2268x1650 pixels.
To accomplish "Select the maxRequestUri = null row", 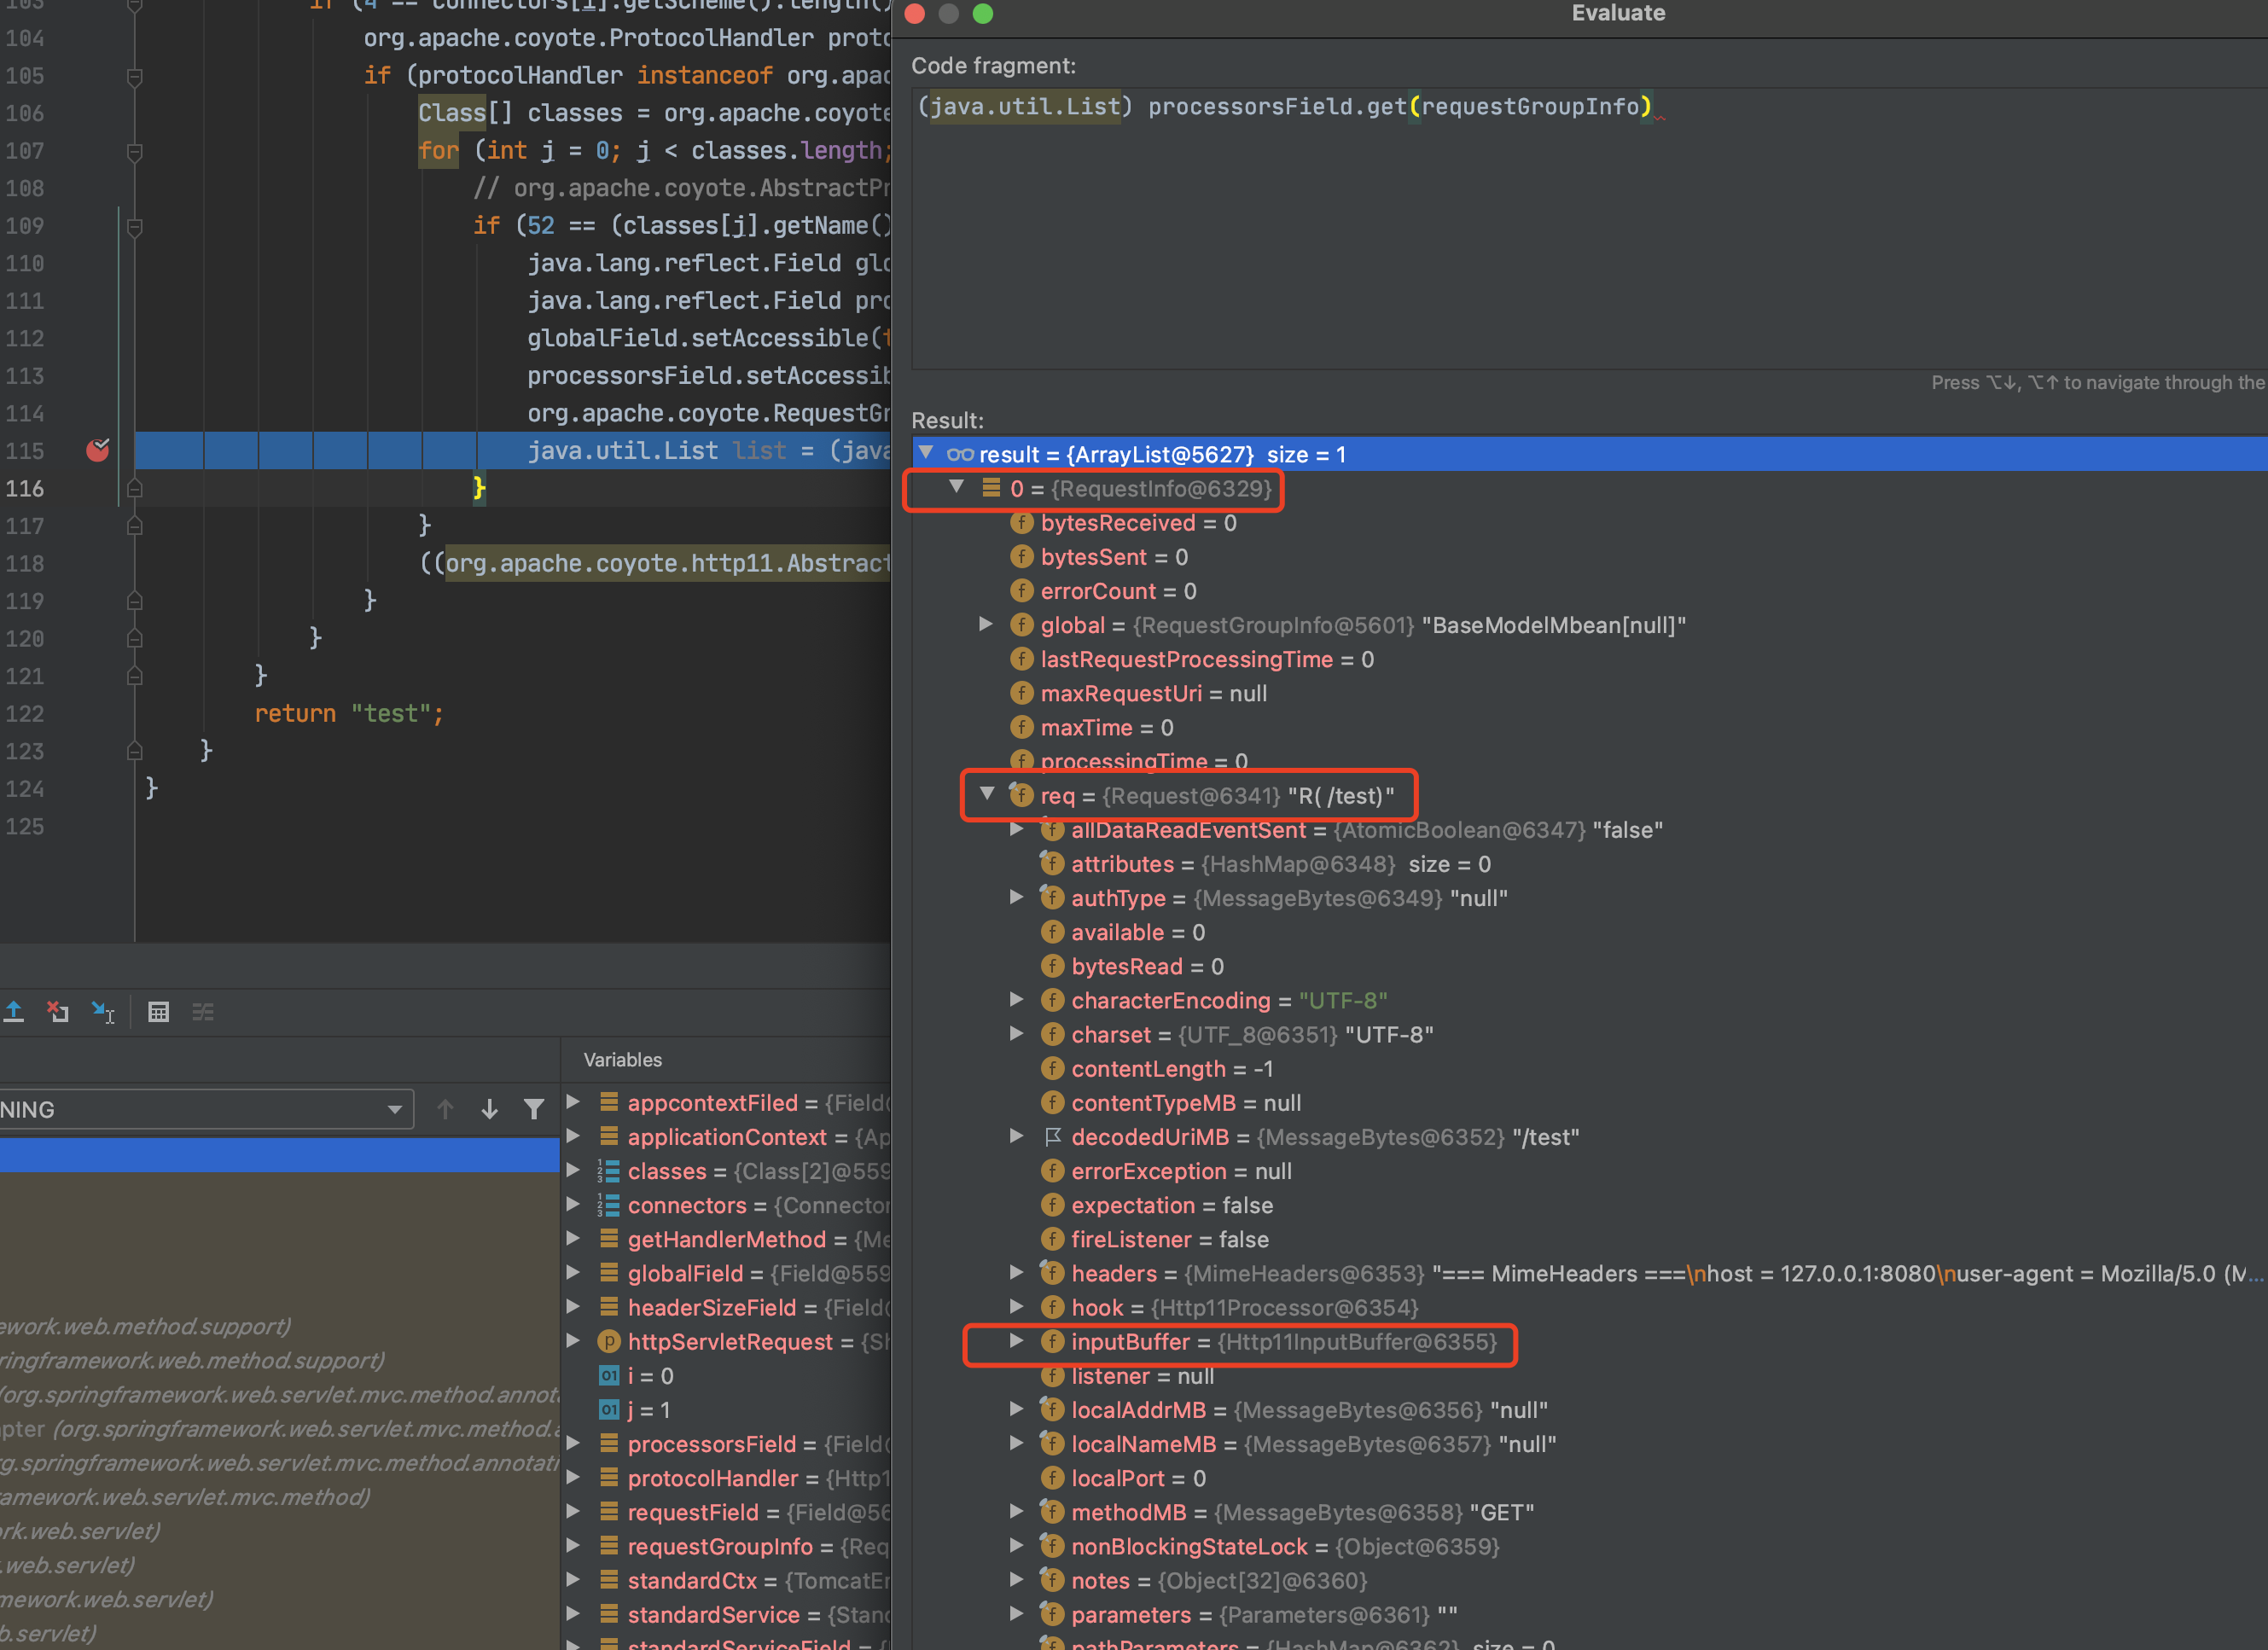I will click(1590, 693).
